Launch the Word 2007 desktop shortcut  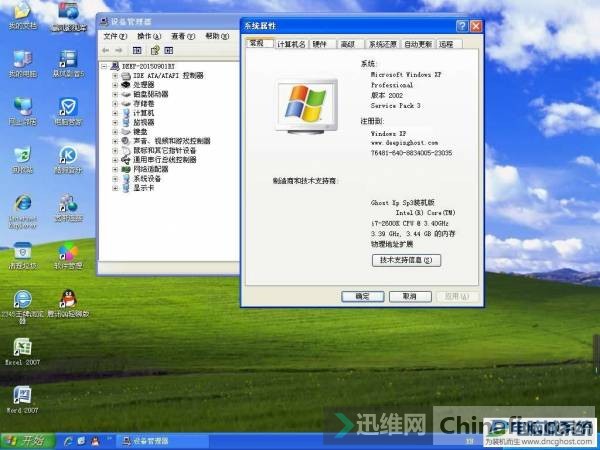point(23,399)
